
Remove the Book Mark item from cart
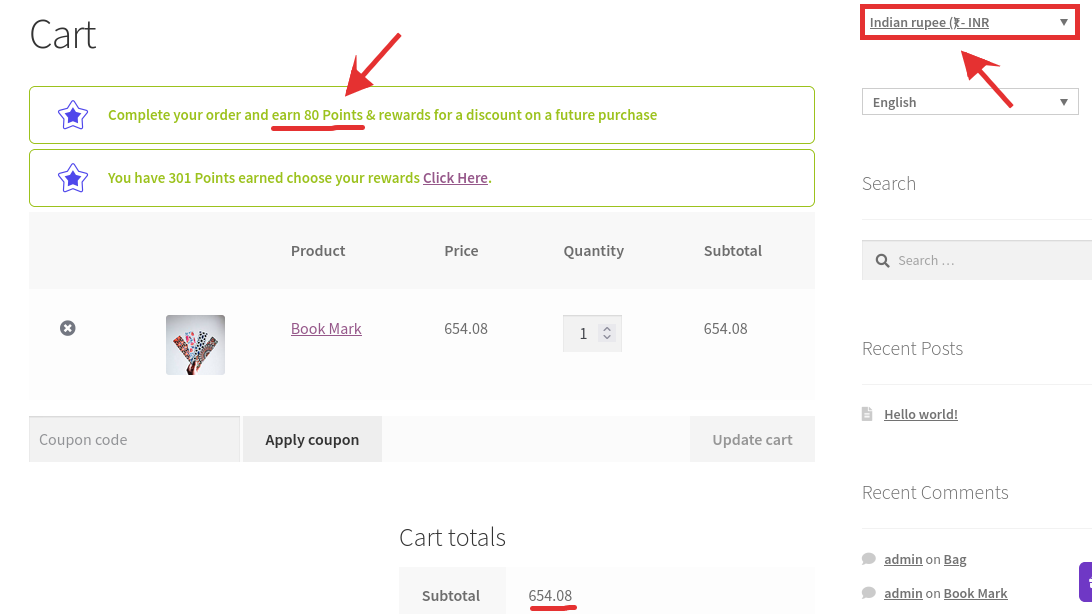pyautogui.click(x=67, y=328)
